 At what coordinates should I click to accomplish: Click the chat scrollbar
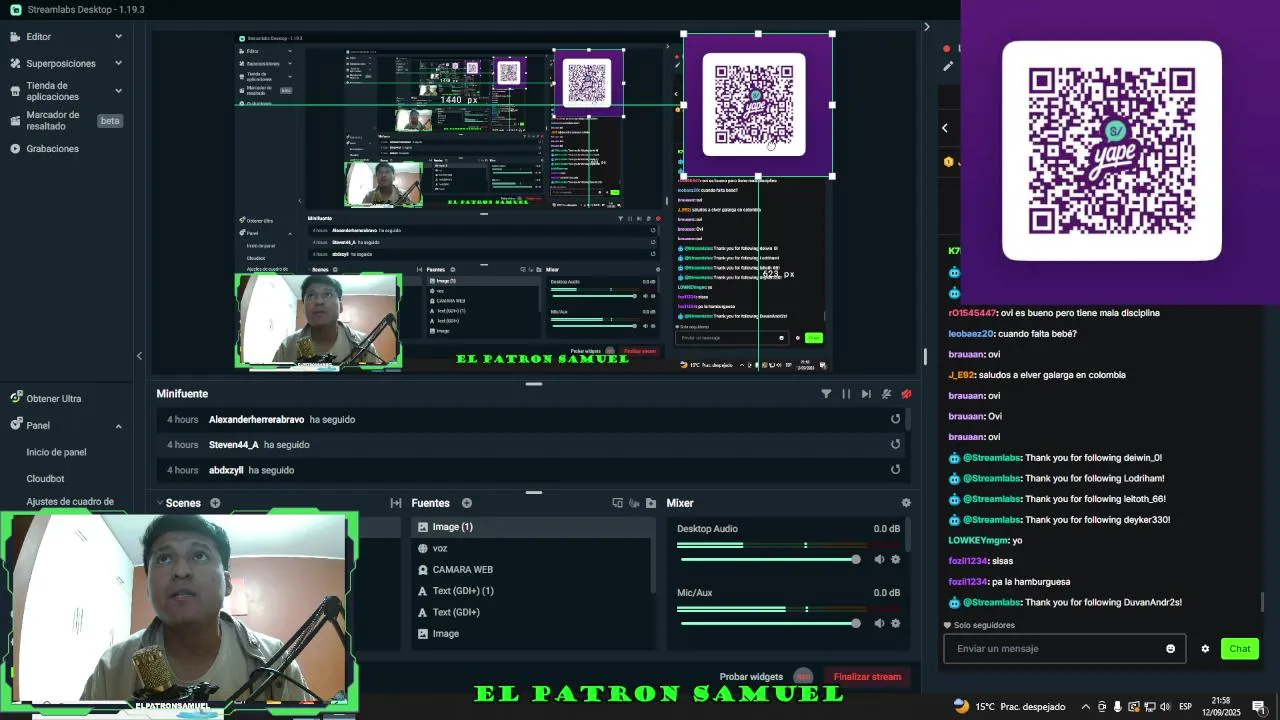(1262, 602)
